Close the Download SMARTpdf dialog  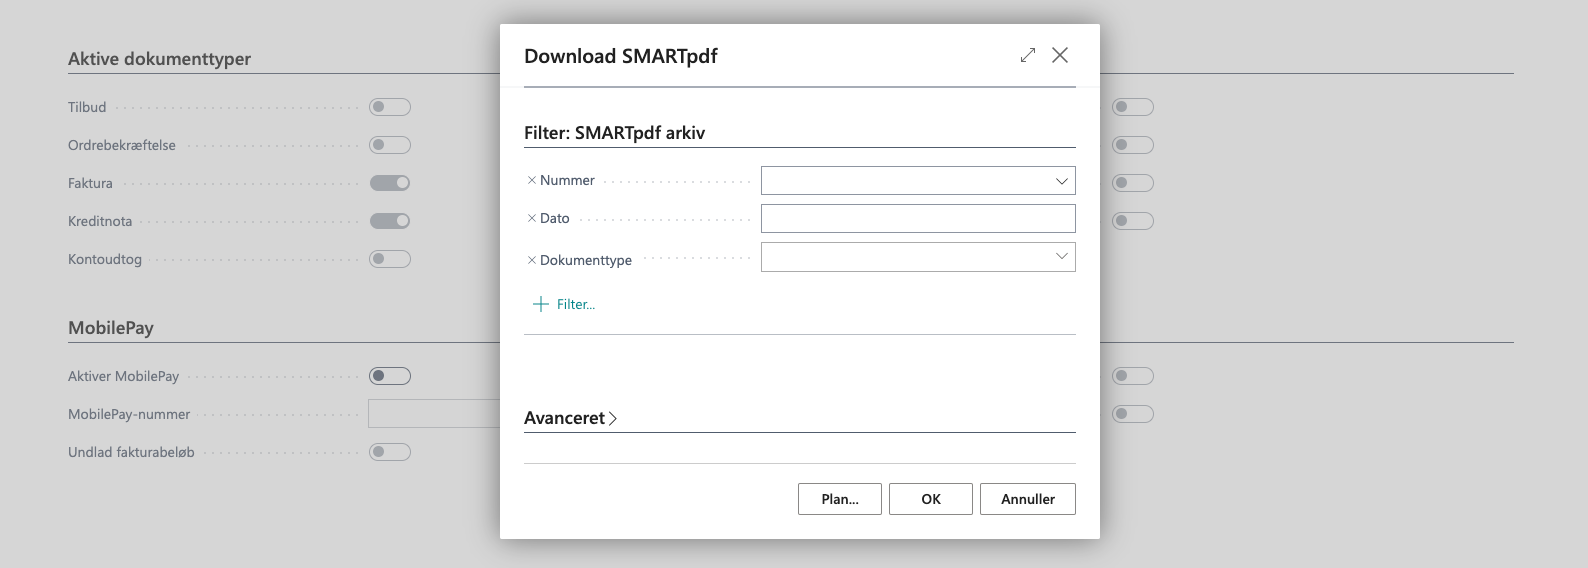(x=1060, y=55)
